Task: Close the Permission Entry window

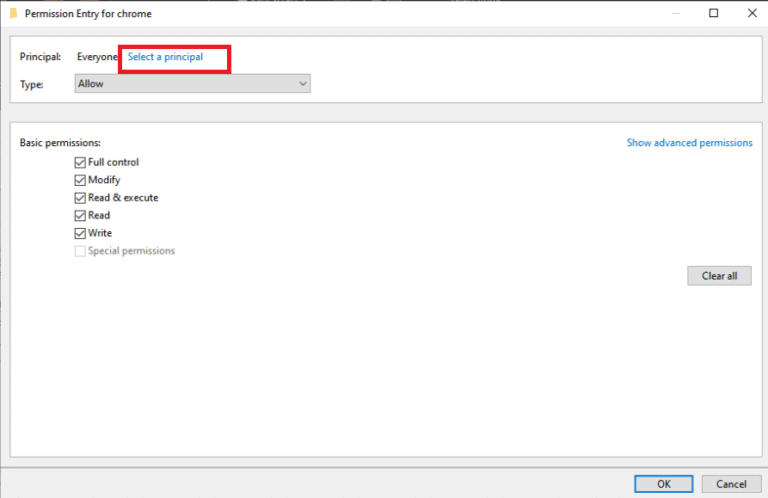Action: click(752, 13)
